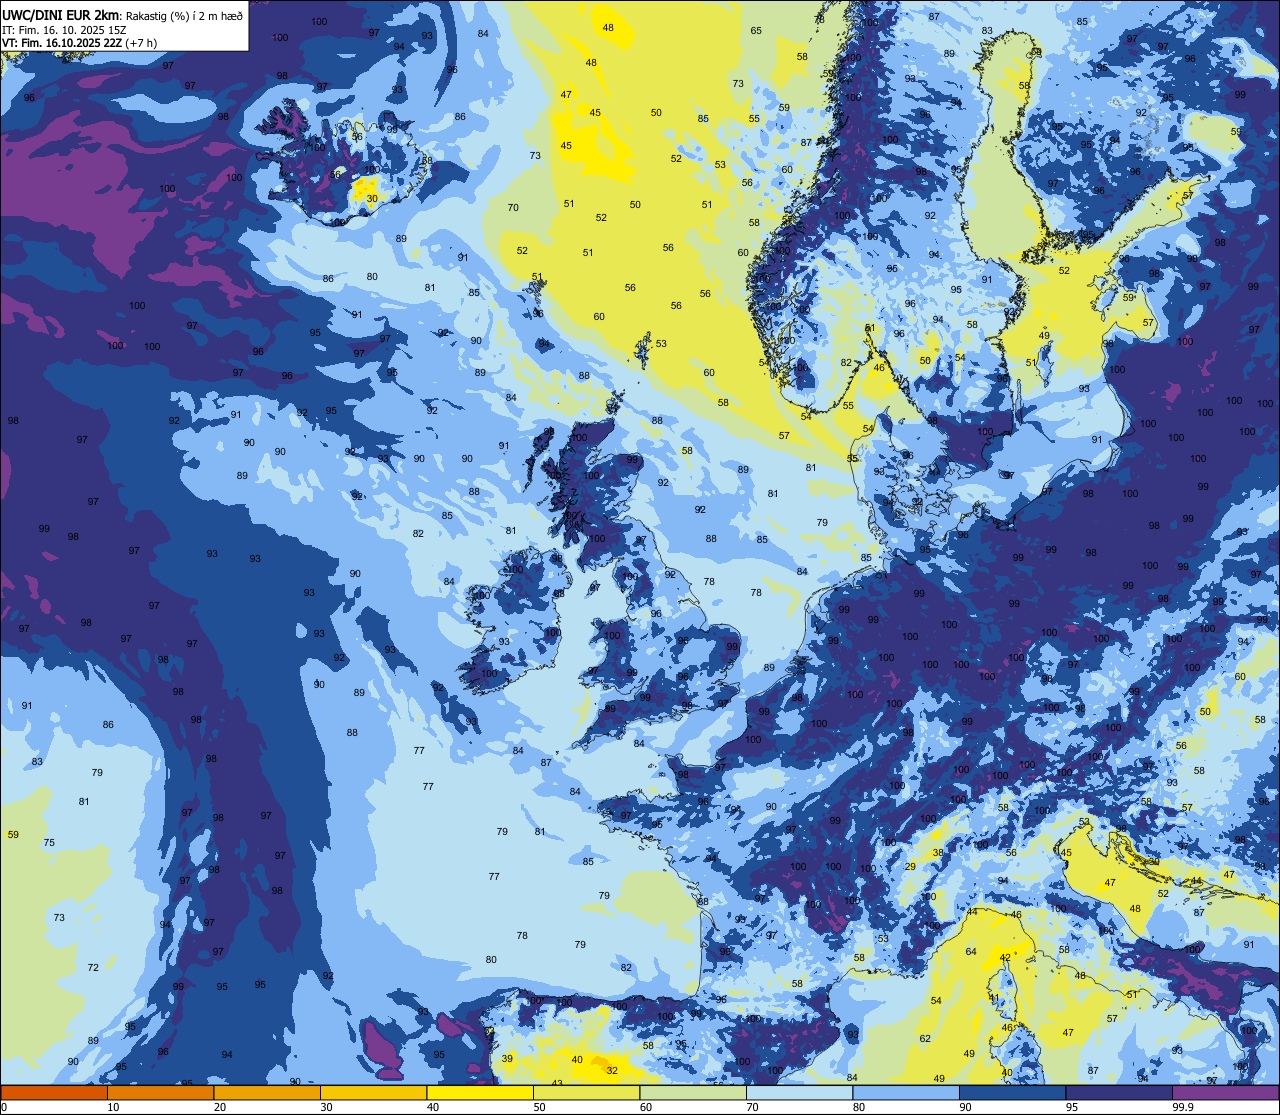Screen dimensions: 1280x1115
Task: Click the 80–90 light blue legend swatch
Action: pyautogui.click(x=906, y=1093)
